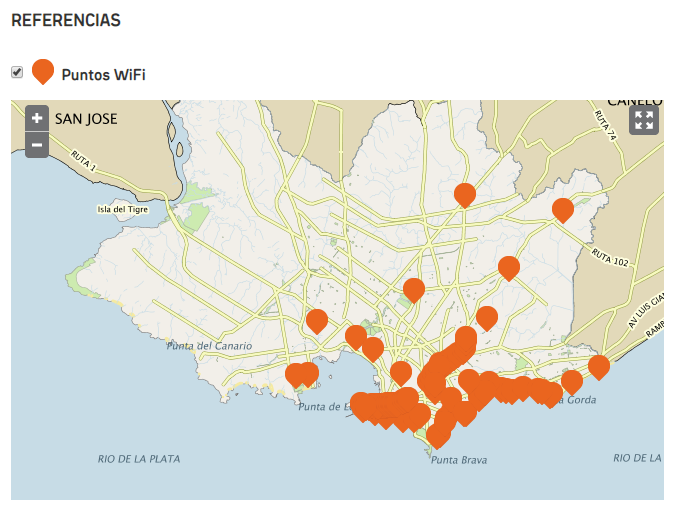Click the Puntos WiFi legend label

point(103,74)
